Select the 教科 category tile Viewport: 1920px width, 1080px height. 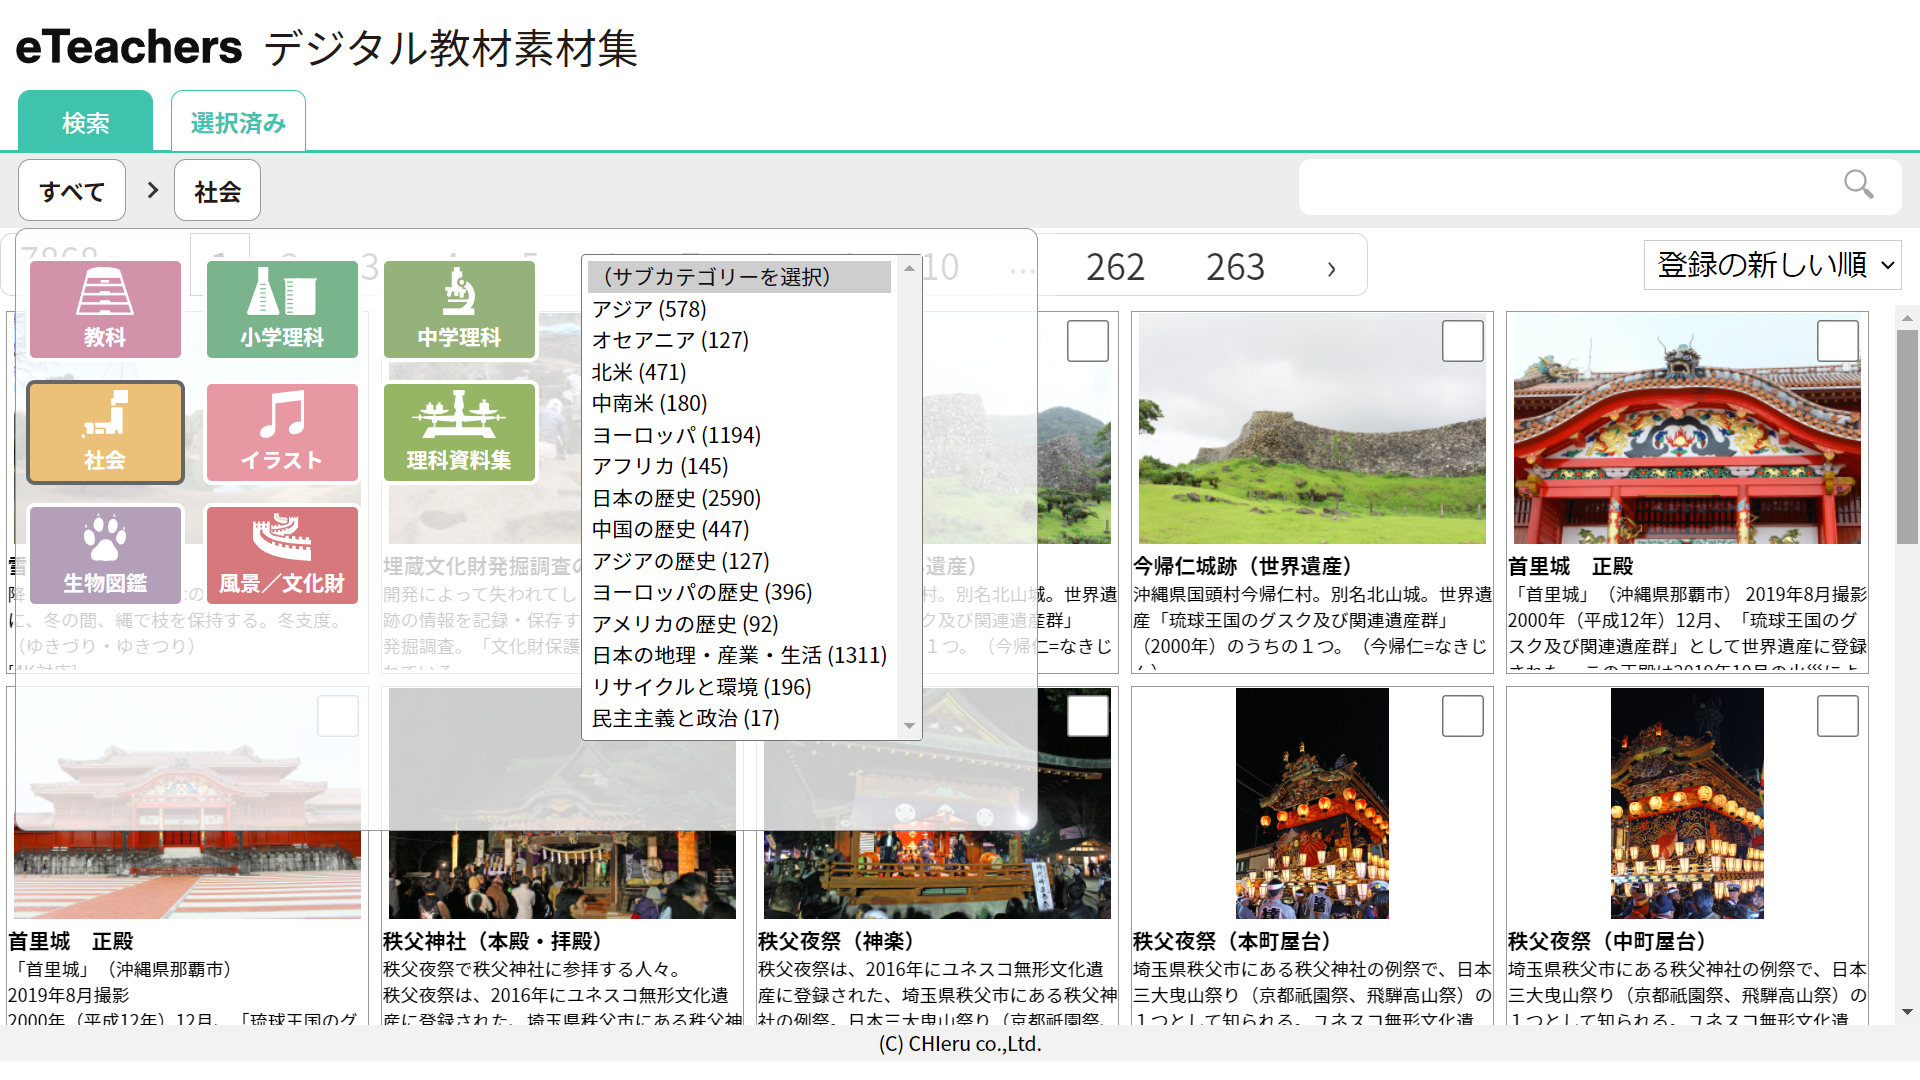[x=105, y=309]
